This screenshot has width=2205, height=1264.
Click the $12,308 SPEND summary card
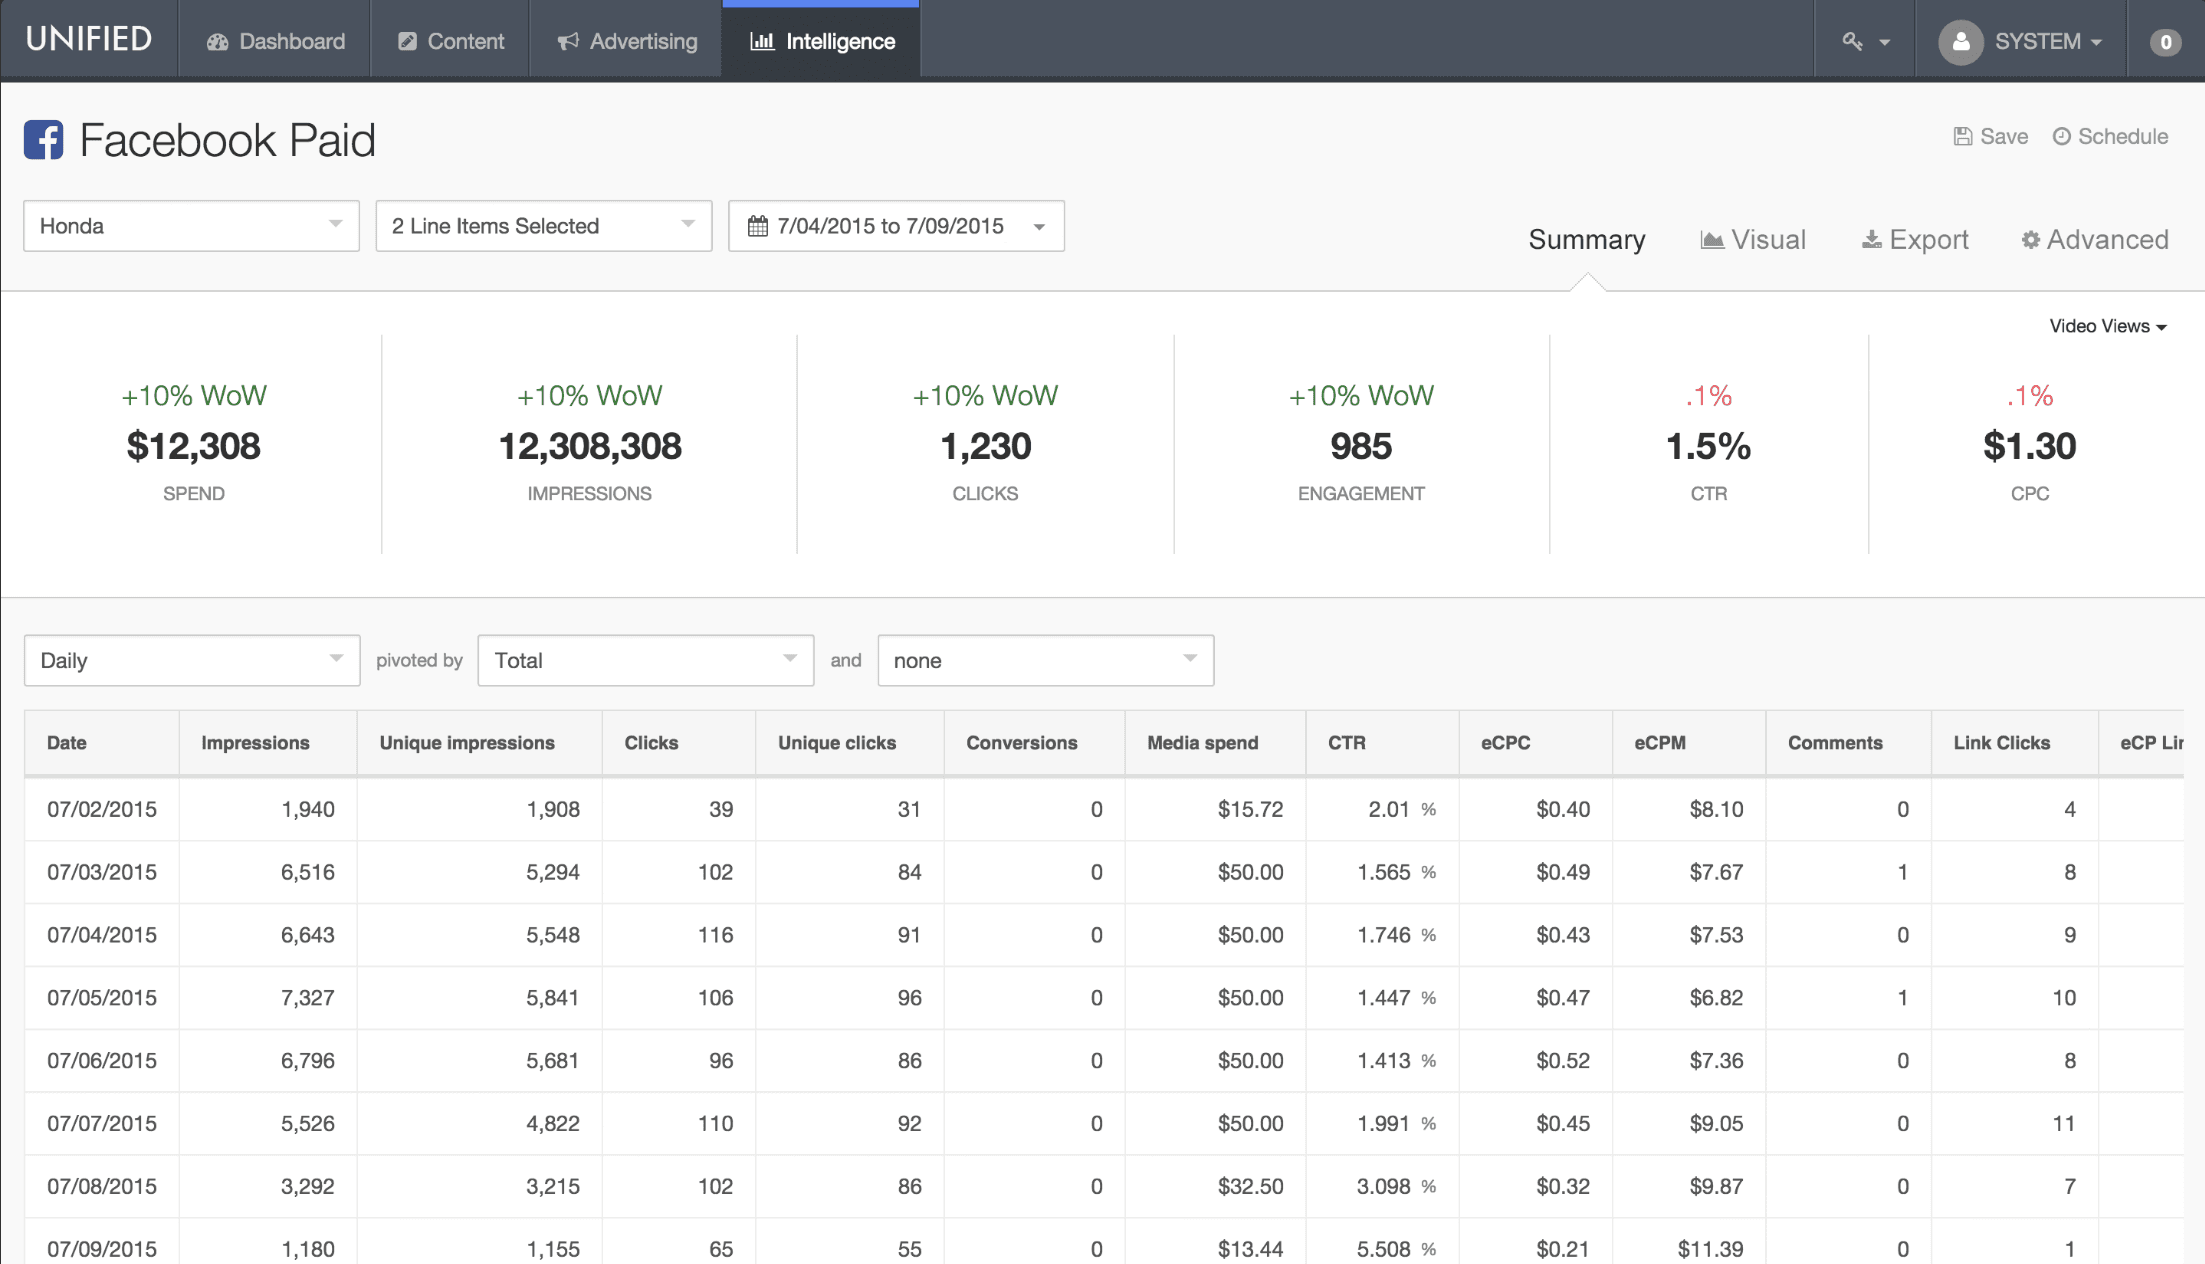point(193,445)
